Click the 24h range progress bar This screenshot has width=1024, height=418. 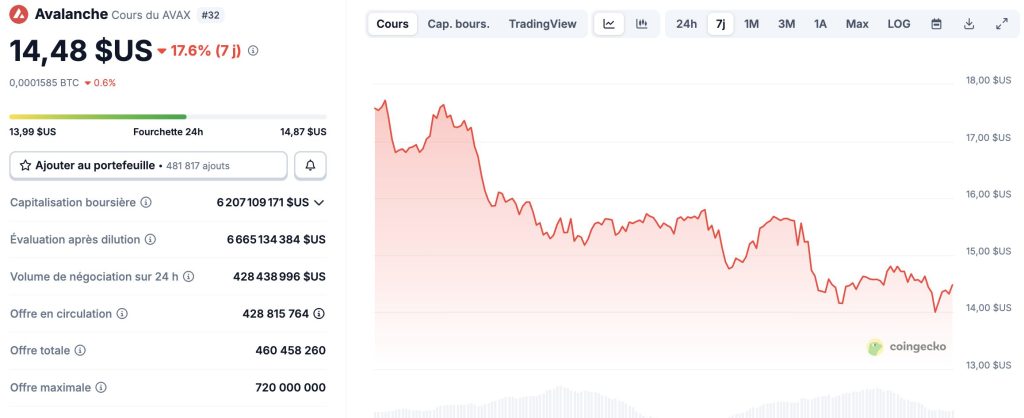(167, 117)
